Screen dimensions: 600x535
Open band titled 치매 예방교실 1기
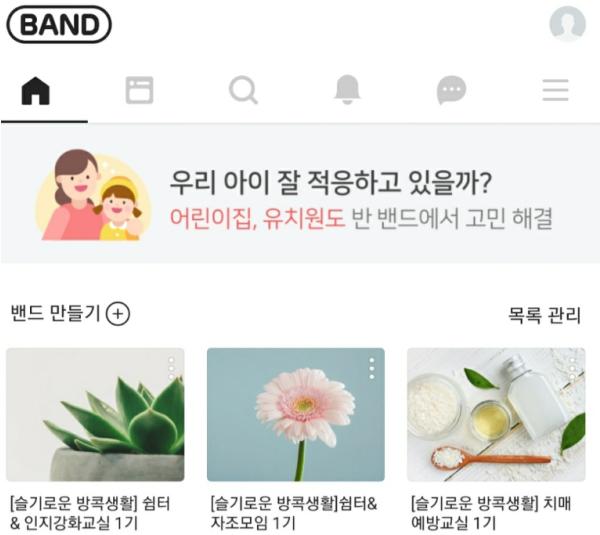point(491,513)
